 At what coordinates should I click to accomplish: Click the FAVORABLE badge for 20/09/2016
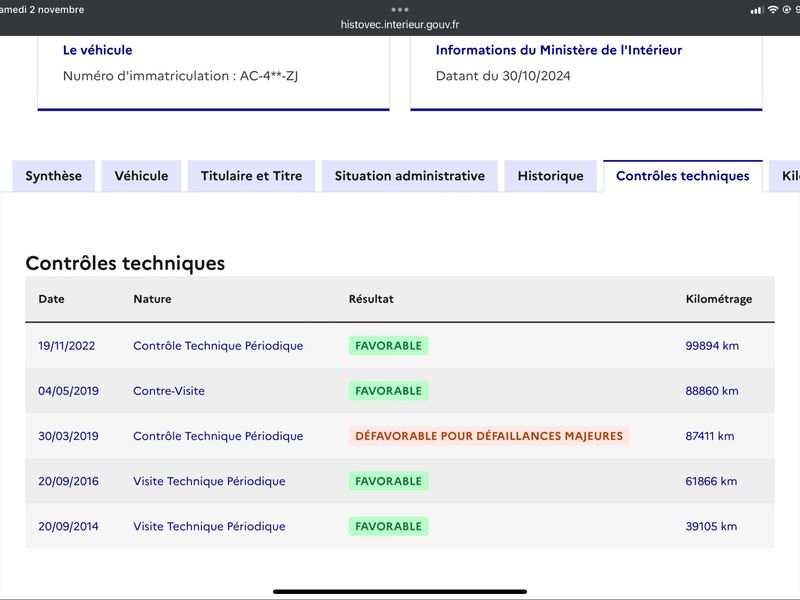pos(388,481)
